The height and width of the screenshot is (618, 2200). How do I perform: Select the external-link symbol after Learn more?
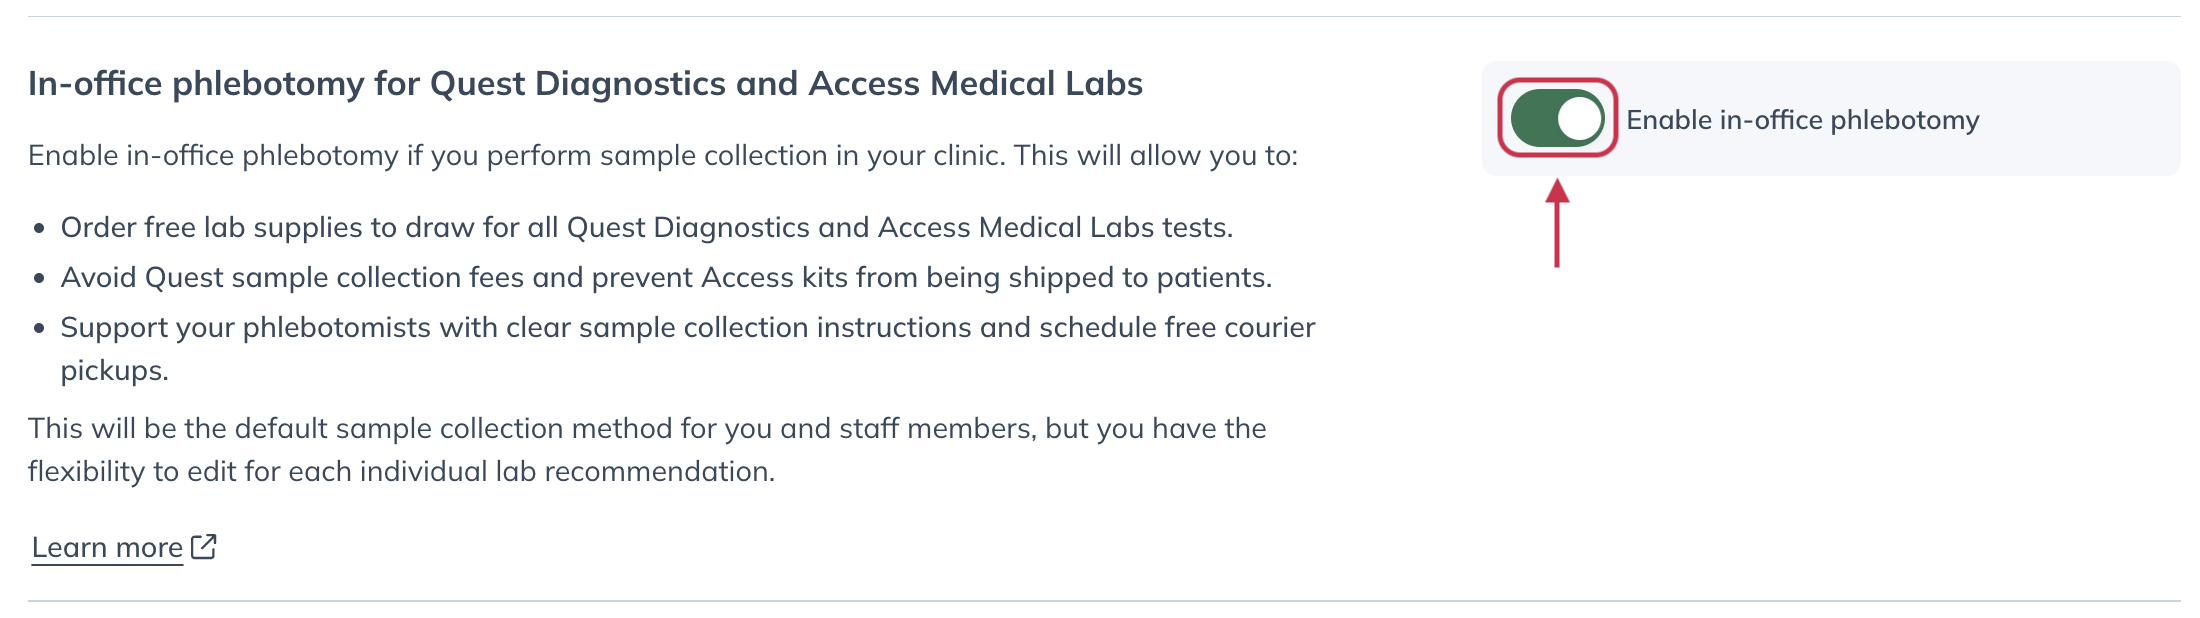click(x=203, y=546)
